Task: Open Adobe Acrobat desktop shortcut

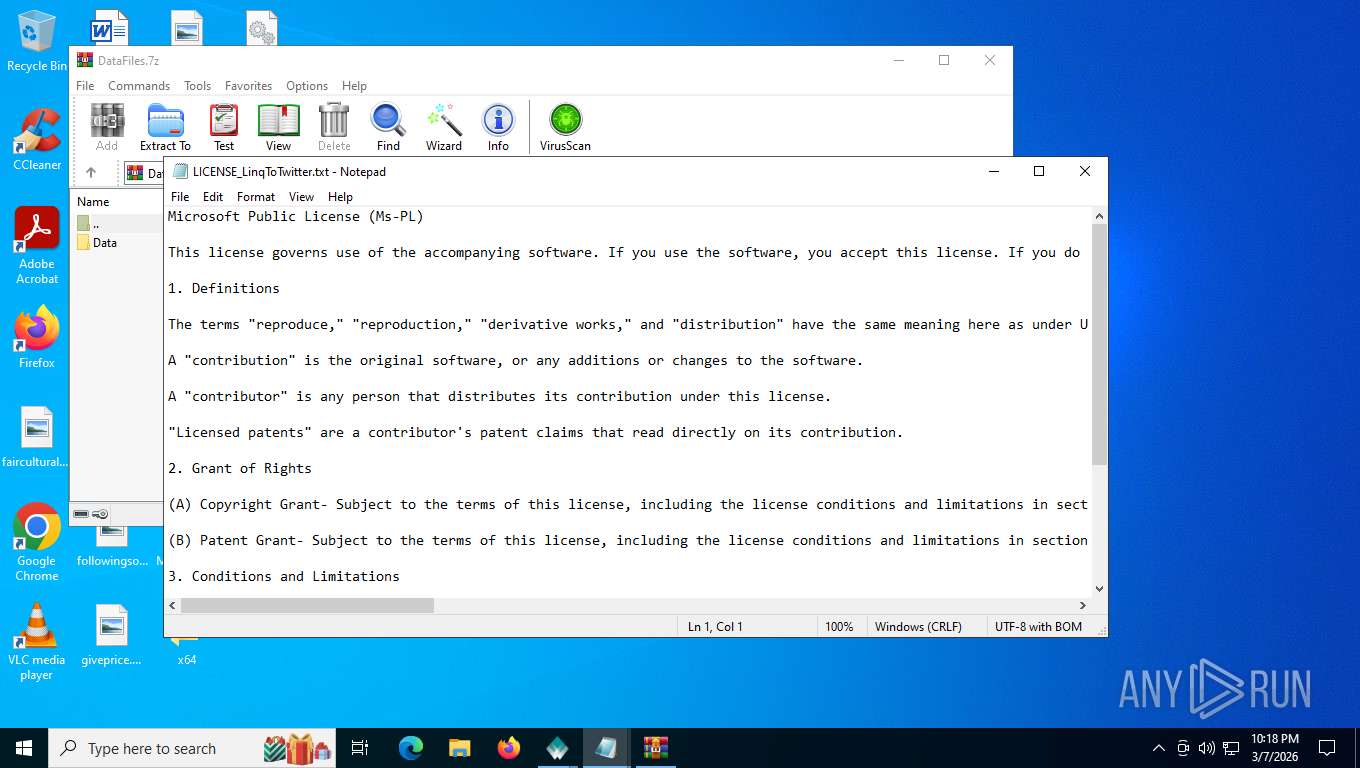Action: [37, 246]
